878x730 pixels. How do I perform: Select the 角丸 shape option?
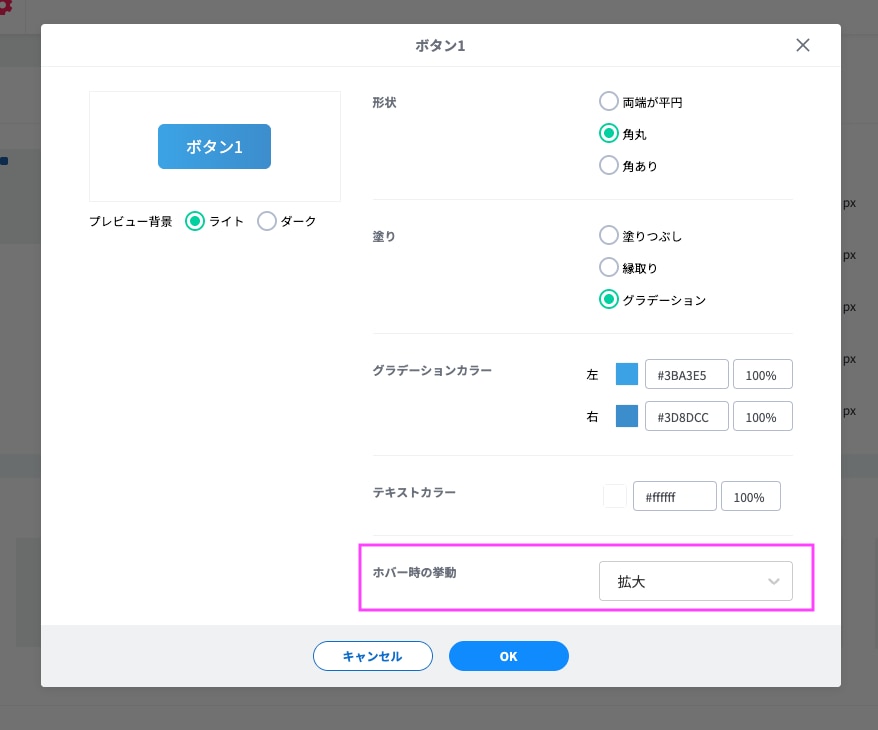(608, 133)
